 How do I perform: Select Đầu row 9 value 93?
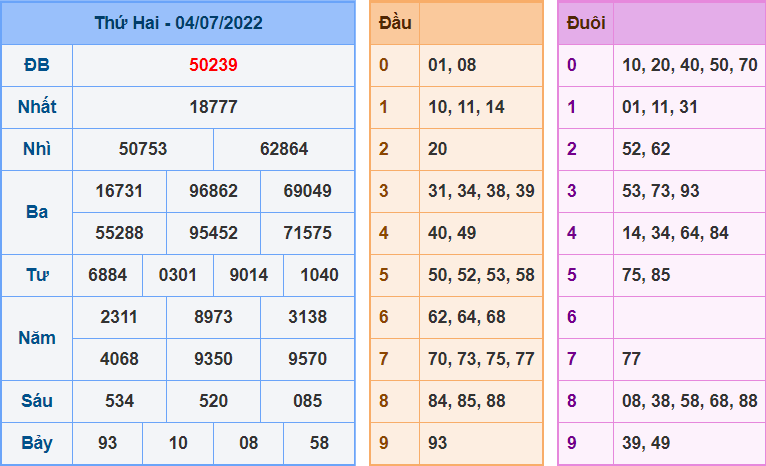point(438,443)
